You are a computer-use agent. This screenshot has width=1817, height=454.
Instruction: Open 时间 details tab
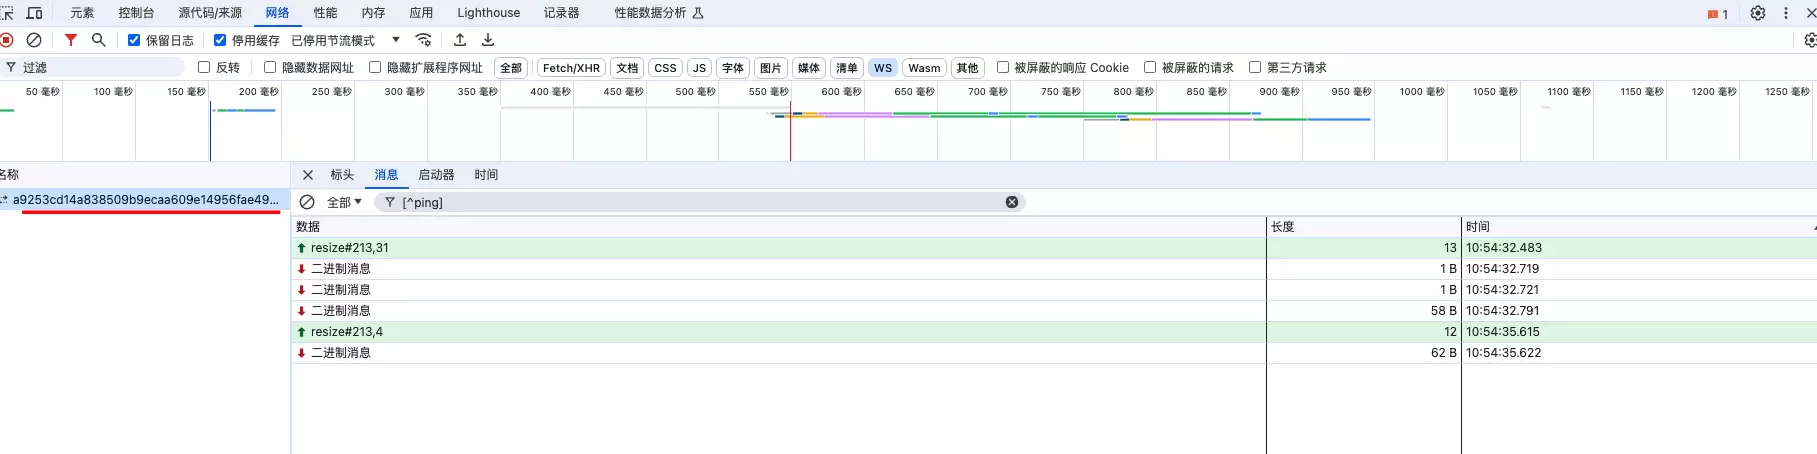[486, 175]
